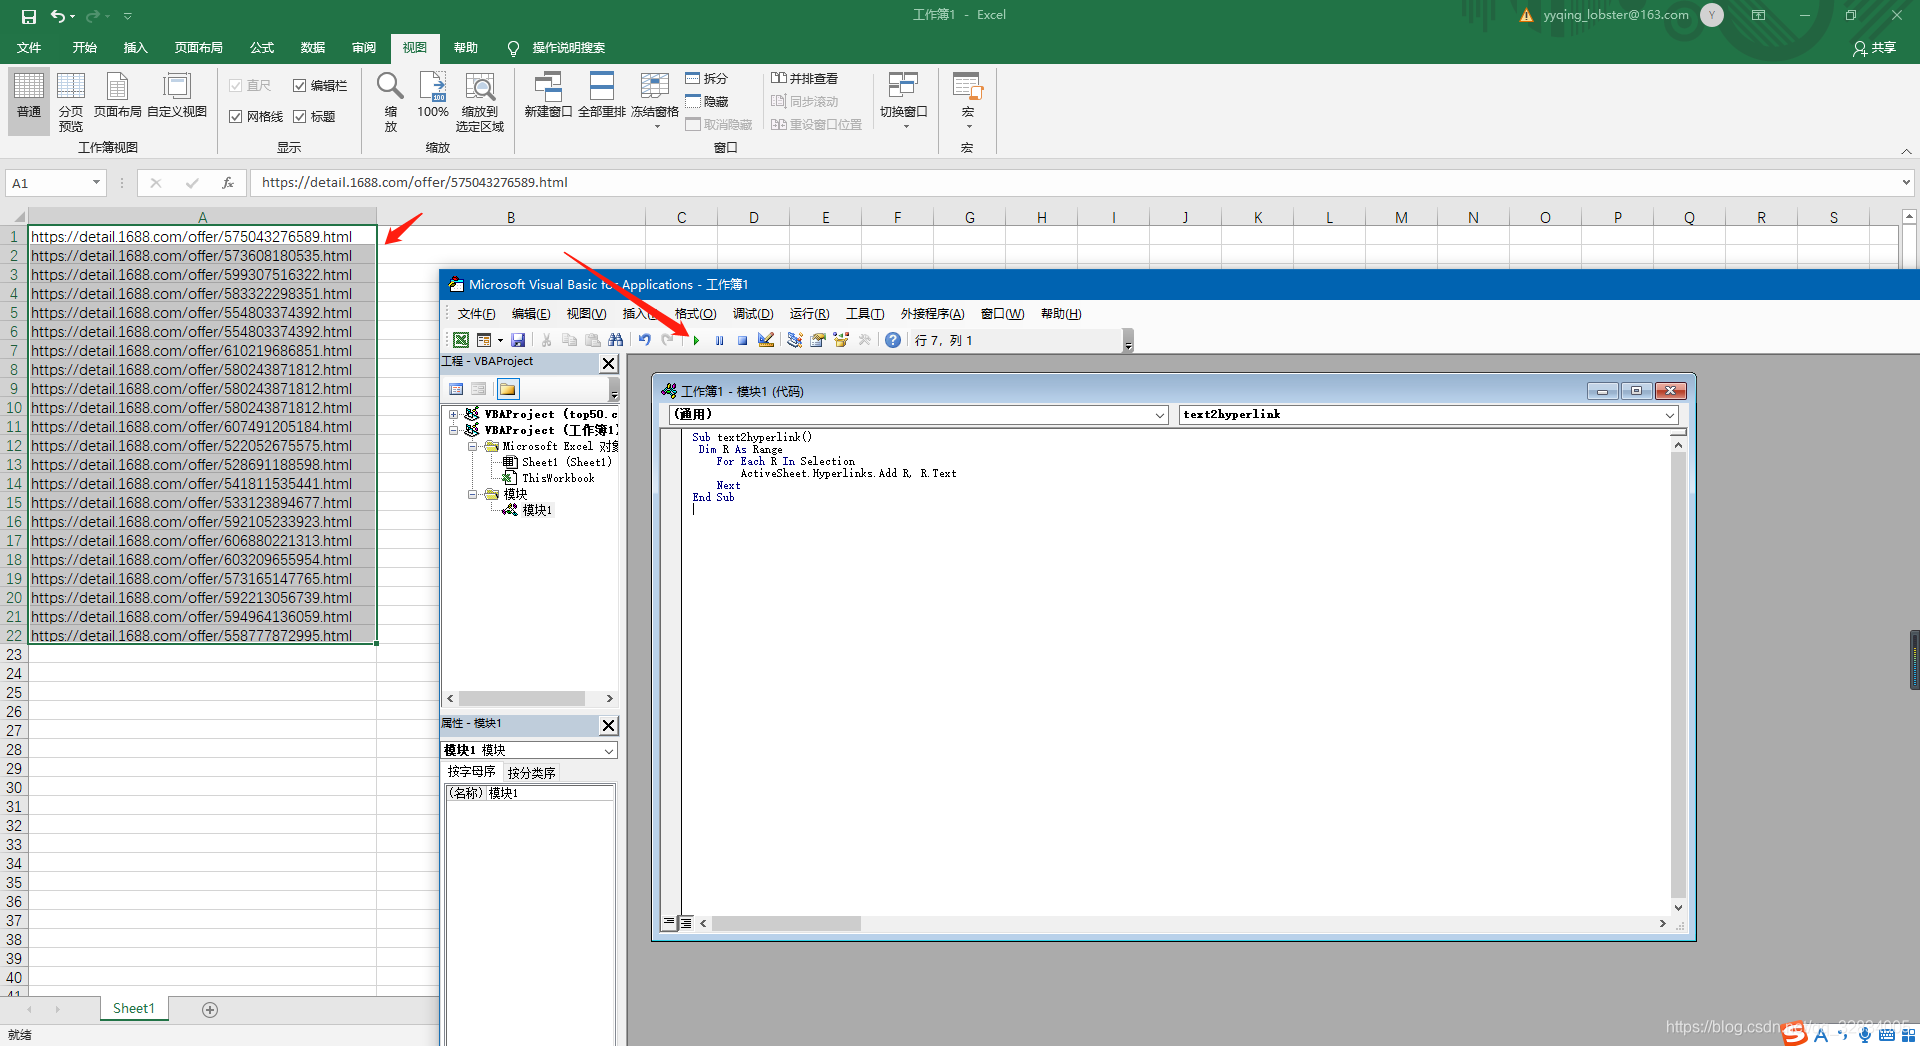Select Sheet1 (Sheet1) in project tree
This screenshot has height=1046, width=1920.
pos(567,462)
